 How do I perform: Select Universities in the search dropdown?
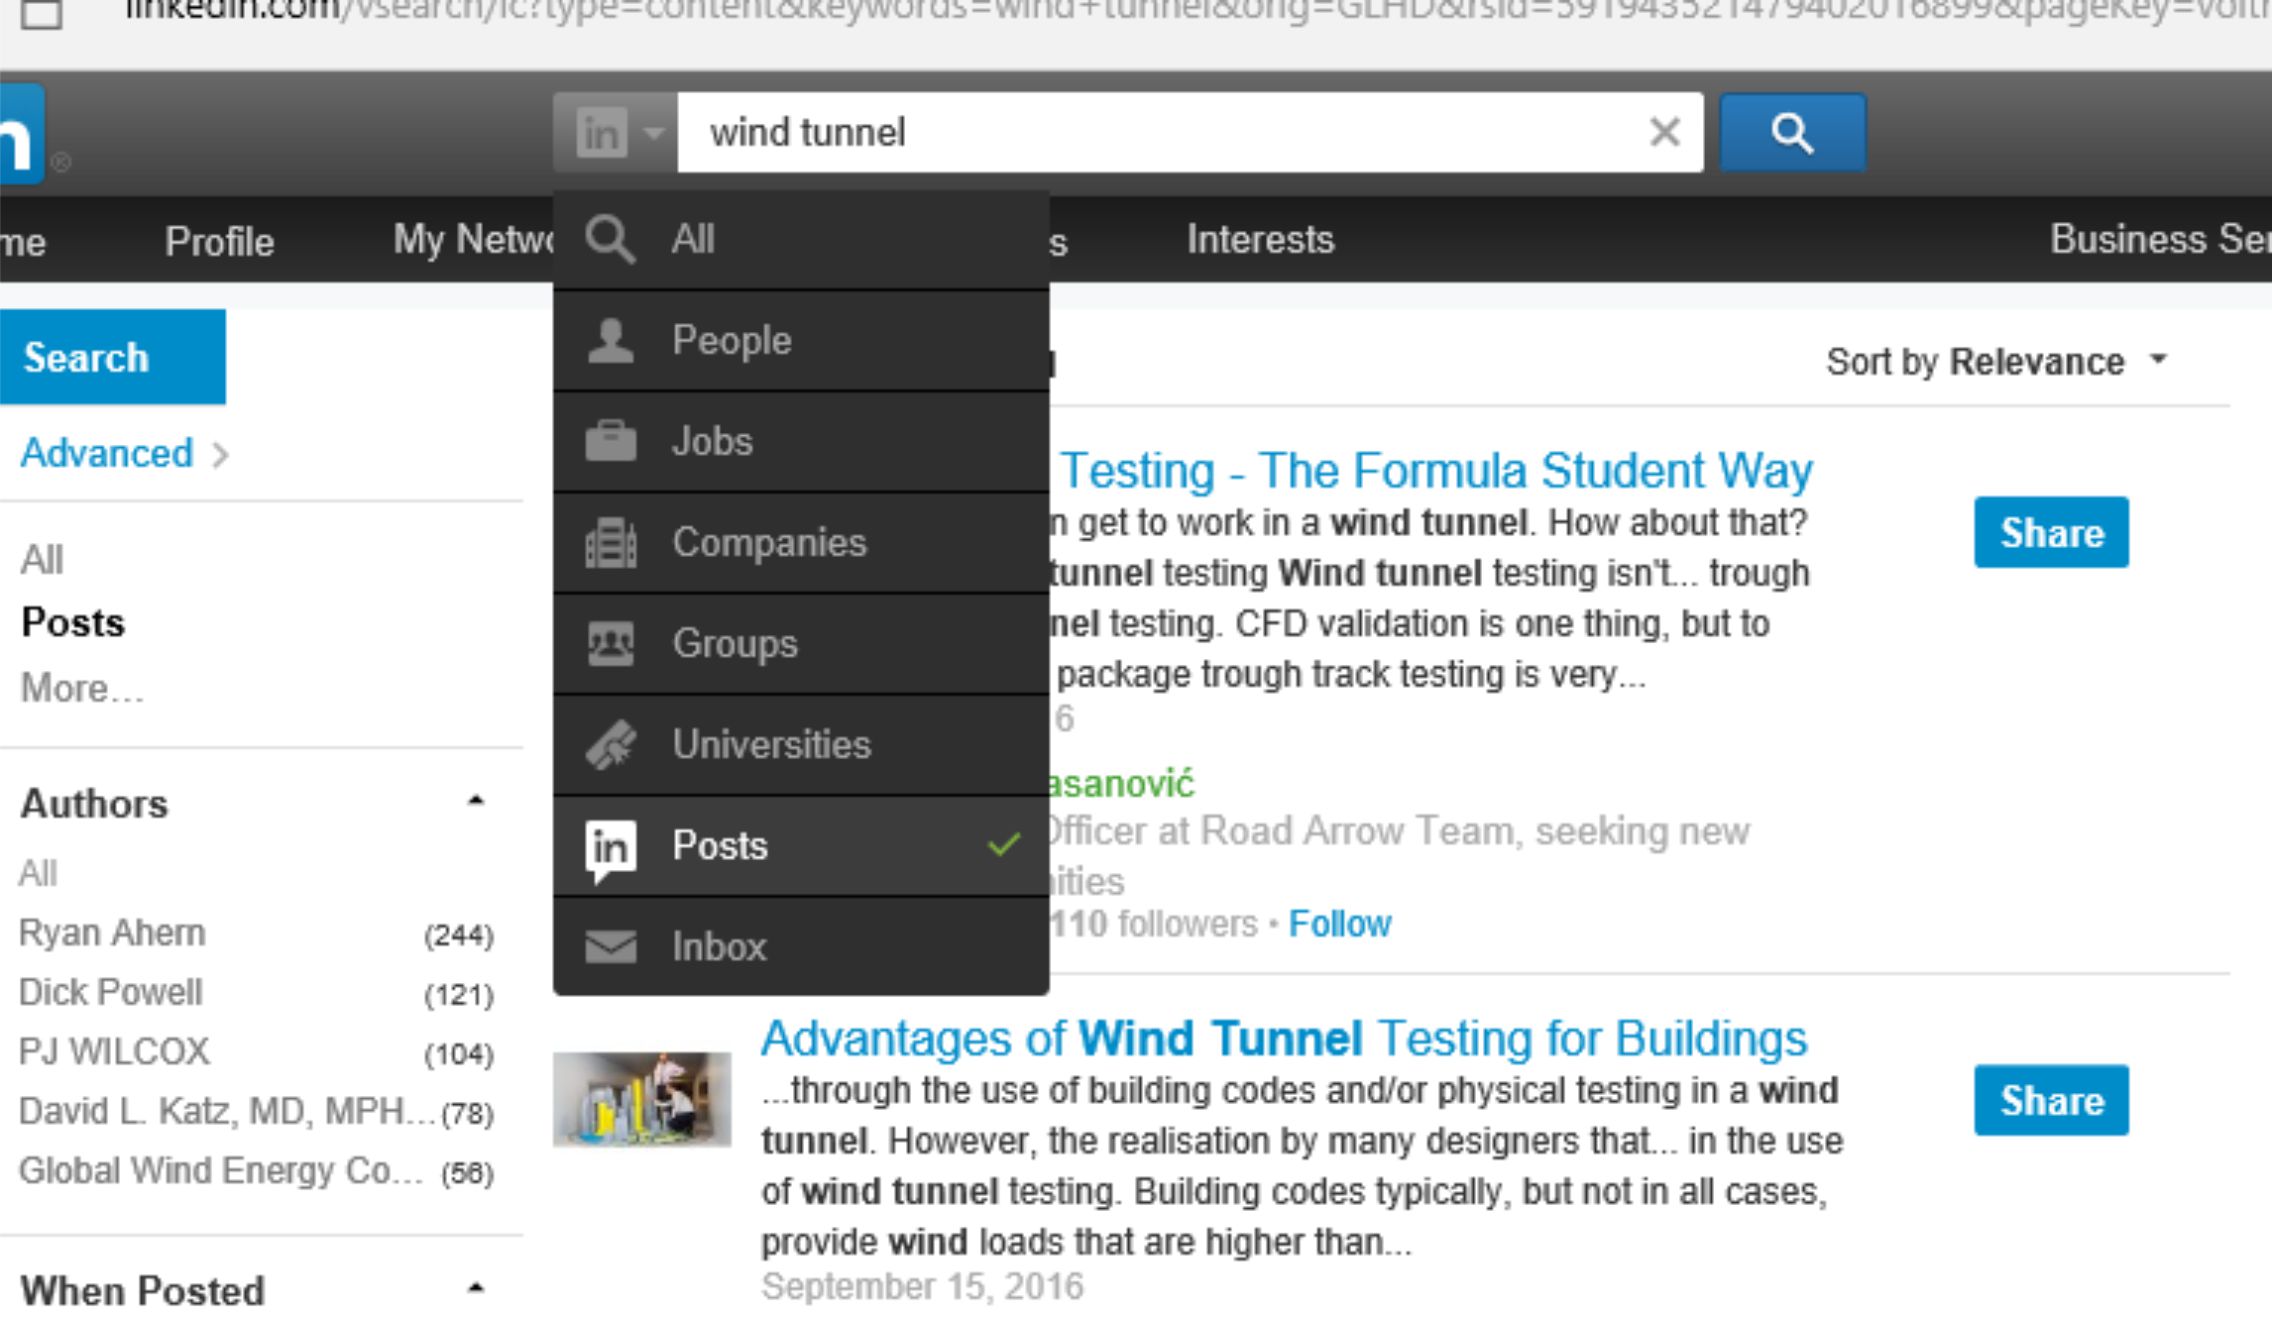click(x=801, y=745)
